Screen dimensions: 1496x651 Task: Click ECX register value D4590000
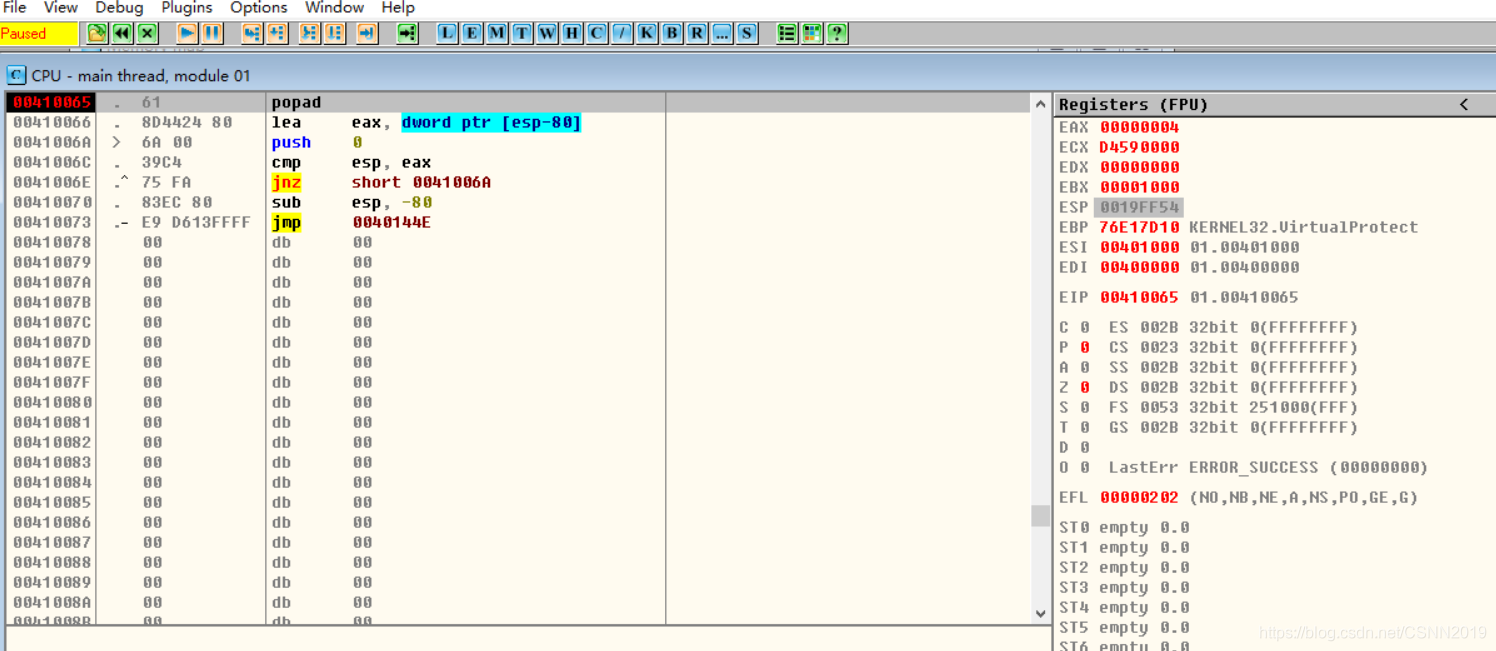coord(1139,147)
